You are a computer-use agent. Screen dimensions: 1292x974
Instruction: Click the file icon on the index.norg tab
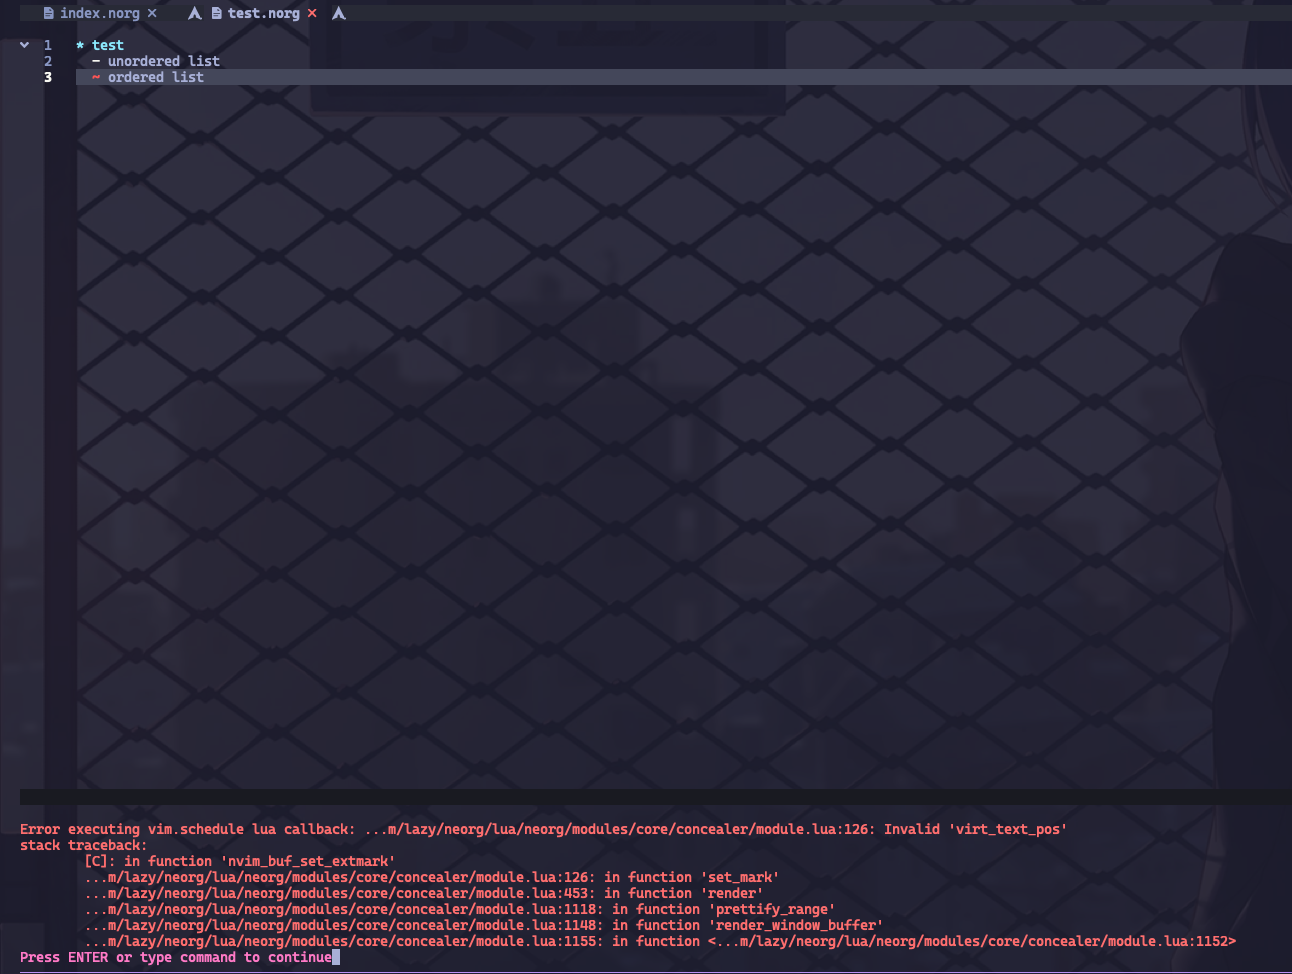[x=47, y=13]
